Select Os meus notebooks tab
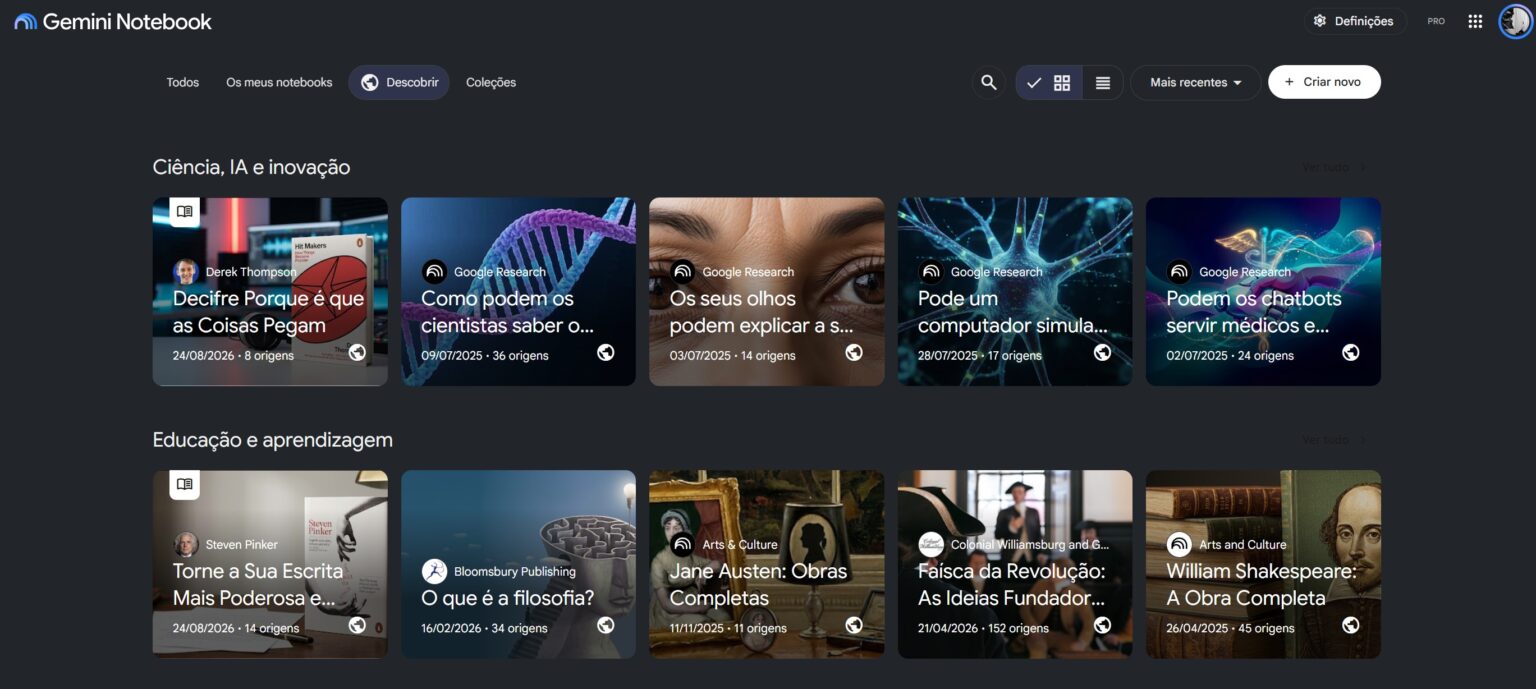This screenshot has height=689, width=1536. coord(279,83)
